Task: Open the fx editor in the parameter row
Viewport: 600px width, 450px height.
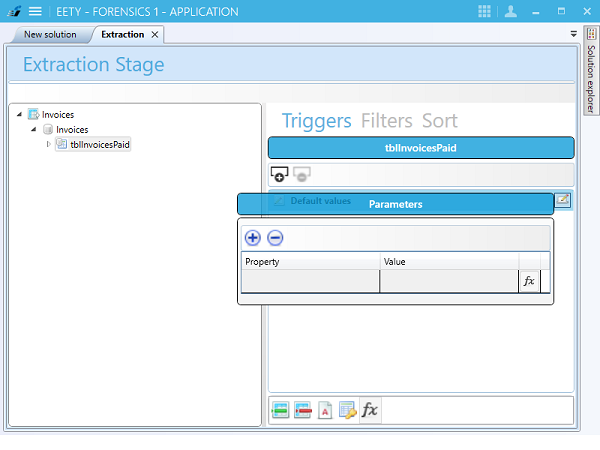Action: point(529,281)
